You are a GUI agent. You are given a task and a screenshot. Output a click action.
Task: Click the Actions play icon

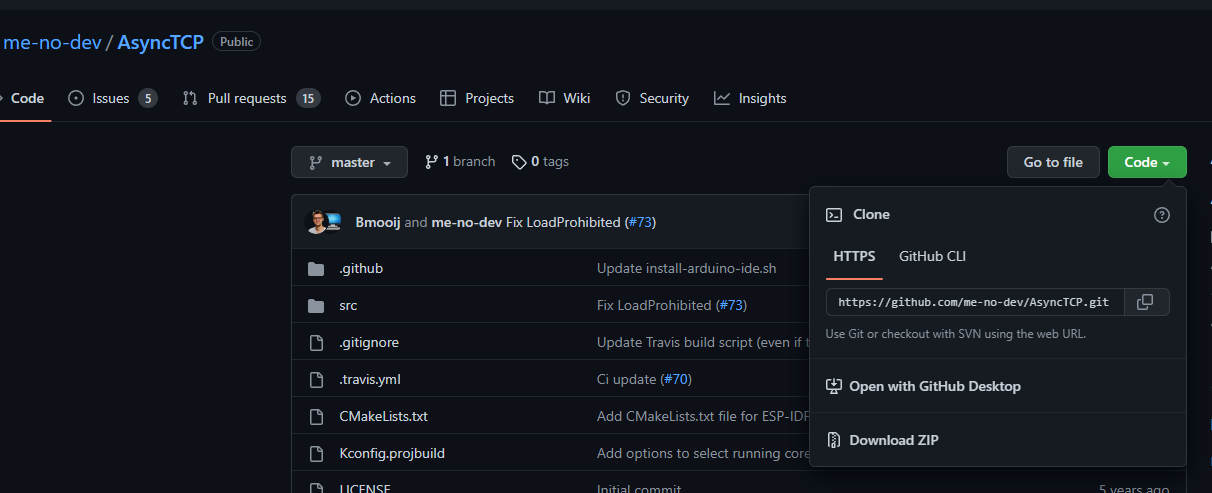point(353,98)
